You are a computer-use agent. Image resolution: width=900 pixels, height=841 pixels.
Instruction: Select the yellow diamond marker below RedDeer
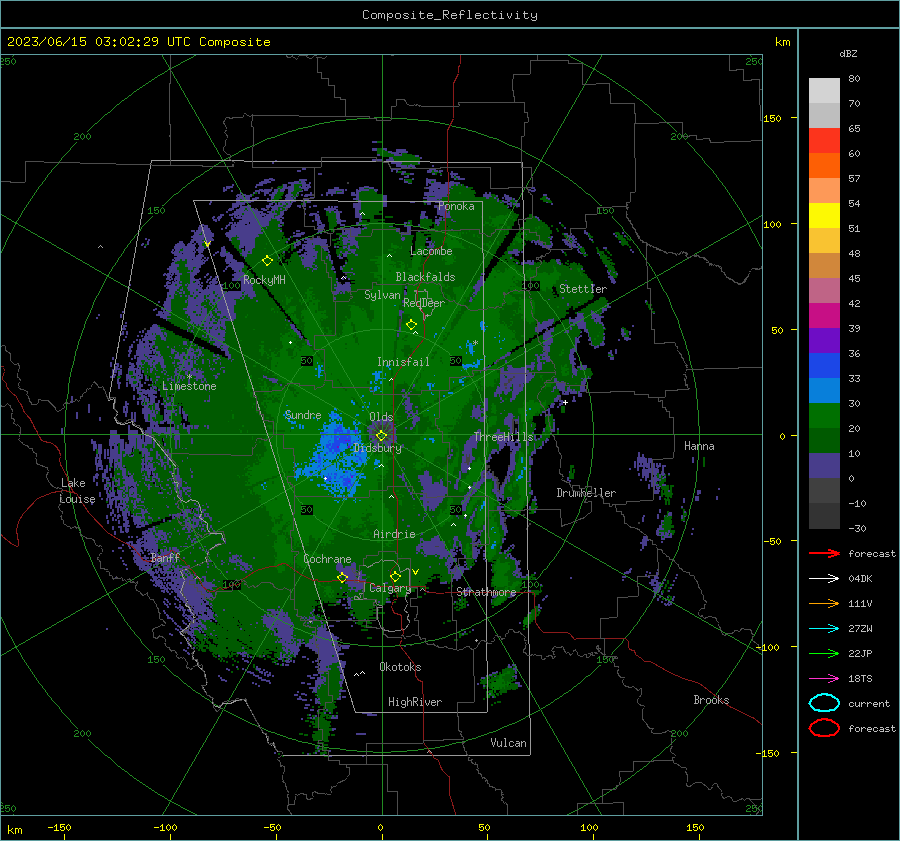411,325
